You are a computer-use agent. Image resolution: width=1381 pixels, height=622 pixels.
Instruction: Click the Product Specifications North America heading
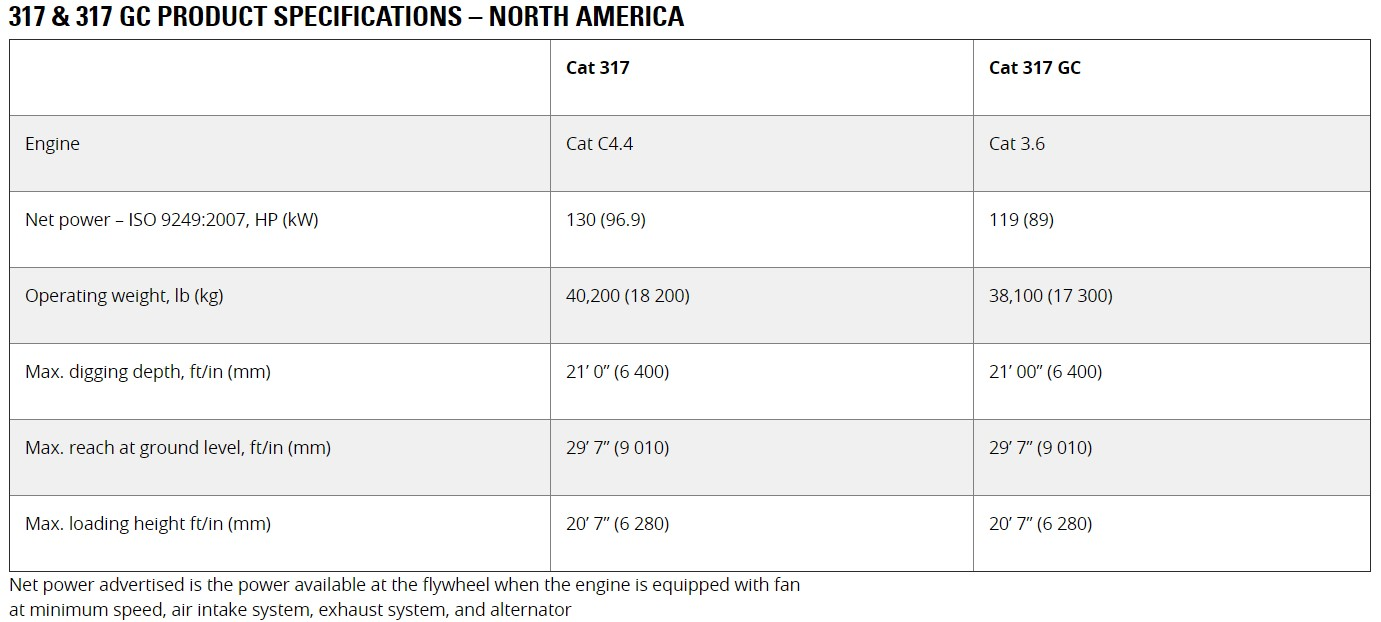[x=346, y=16]
